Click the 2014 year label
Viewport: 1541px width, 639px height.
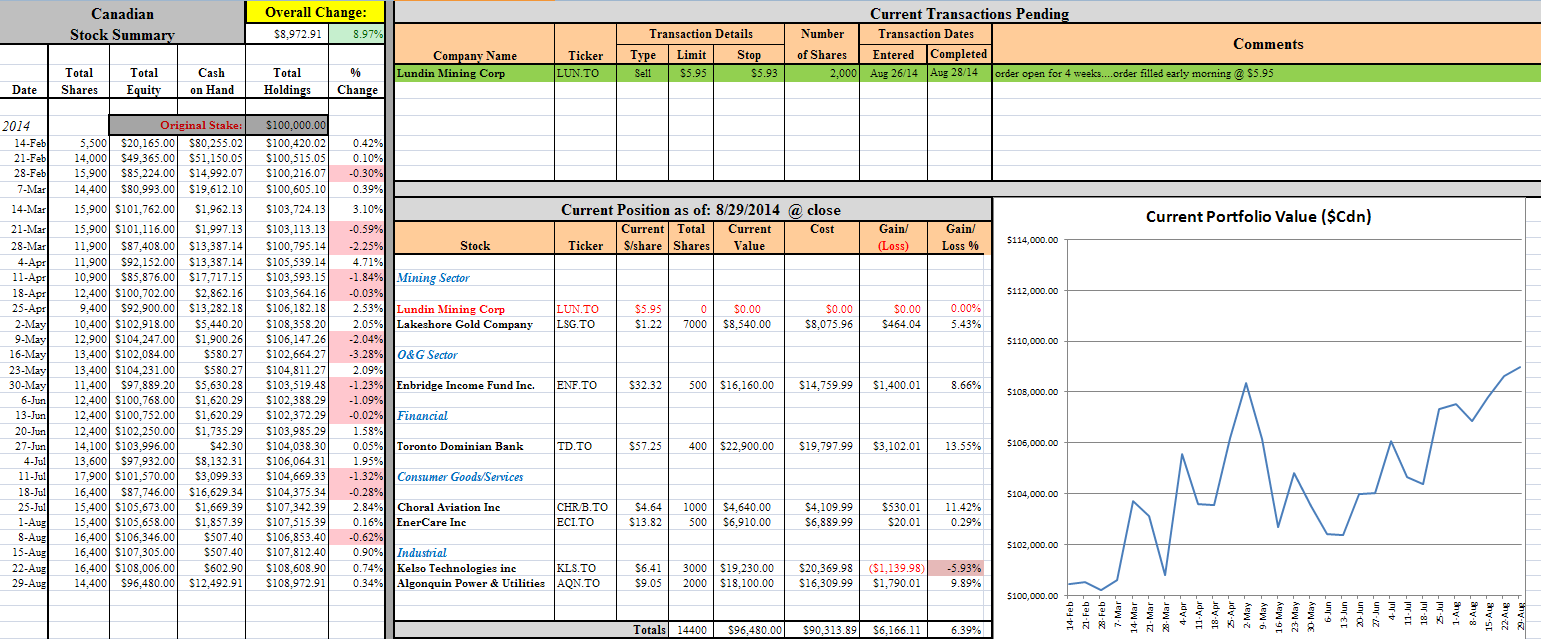coord(17,126)
